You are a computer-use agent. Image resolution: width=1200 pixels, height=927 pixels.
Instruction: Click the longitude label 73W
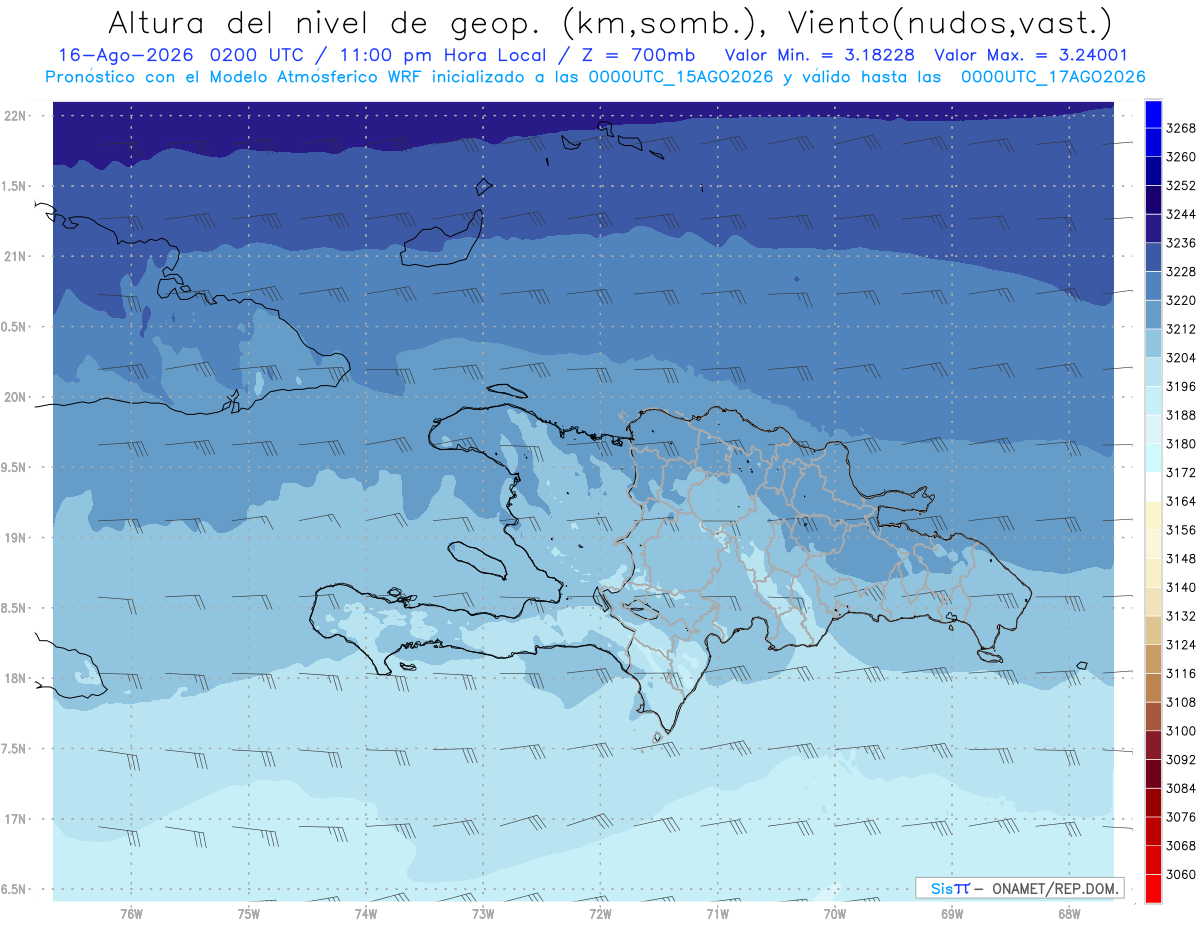(x=483, y=914)
